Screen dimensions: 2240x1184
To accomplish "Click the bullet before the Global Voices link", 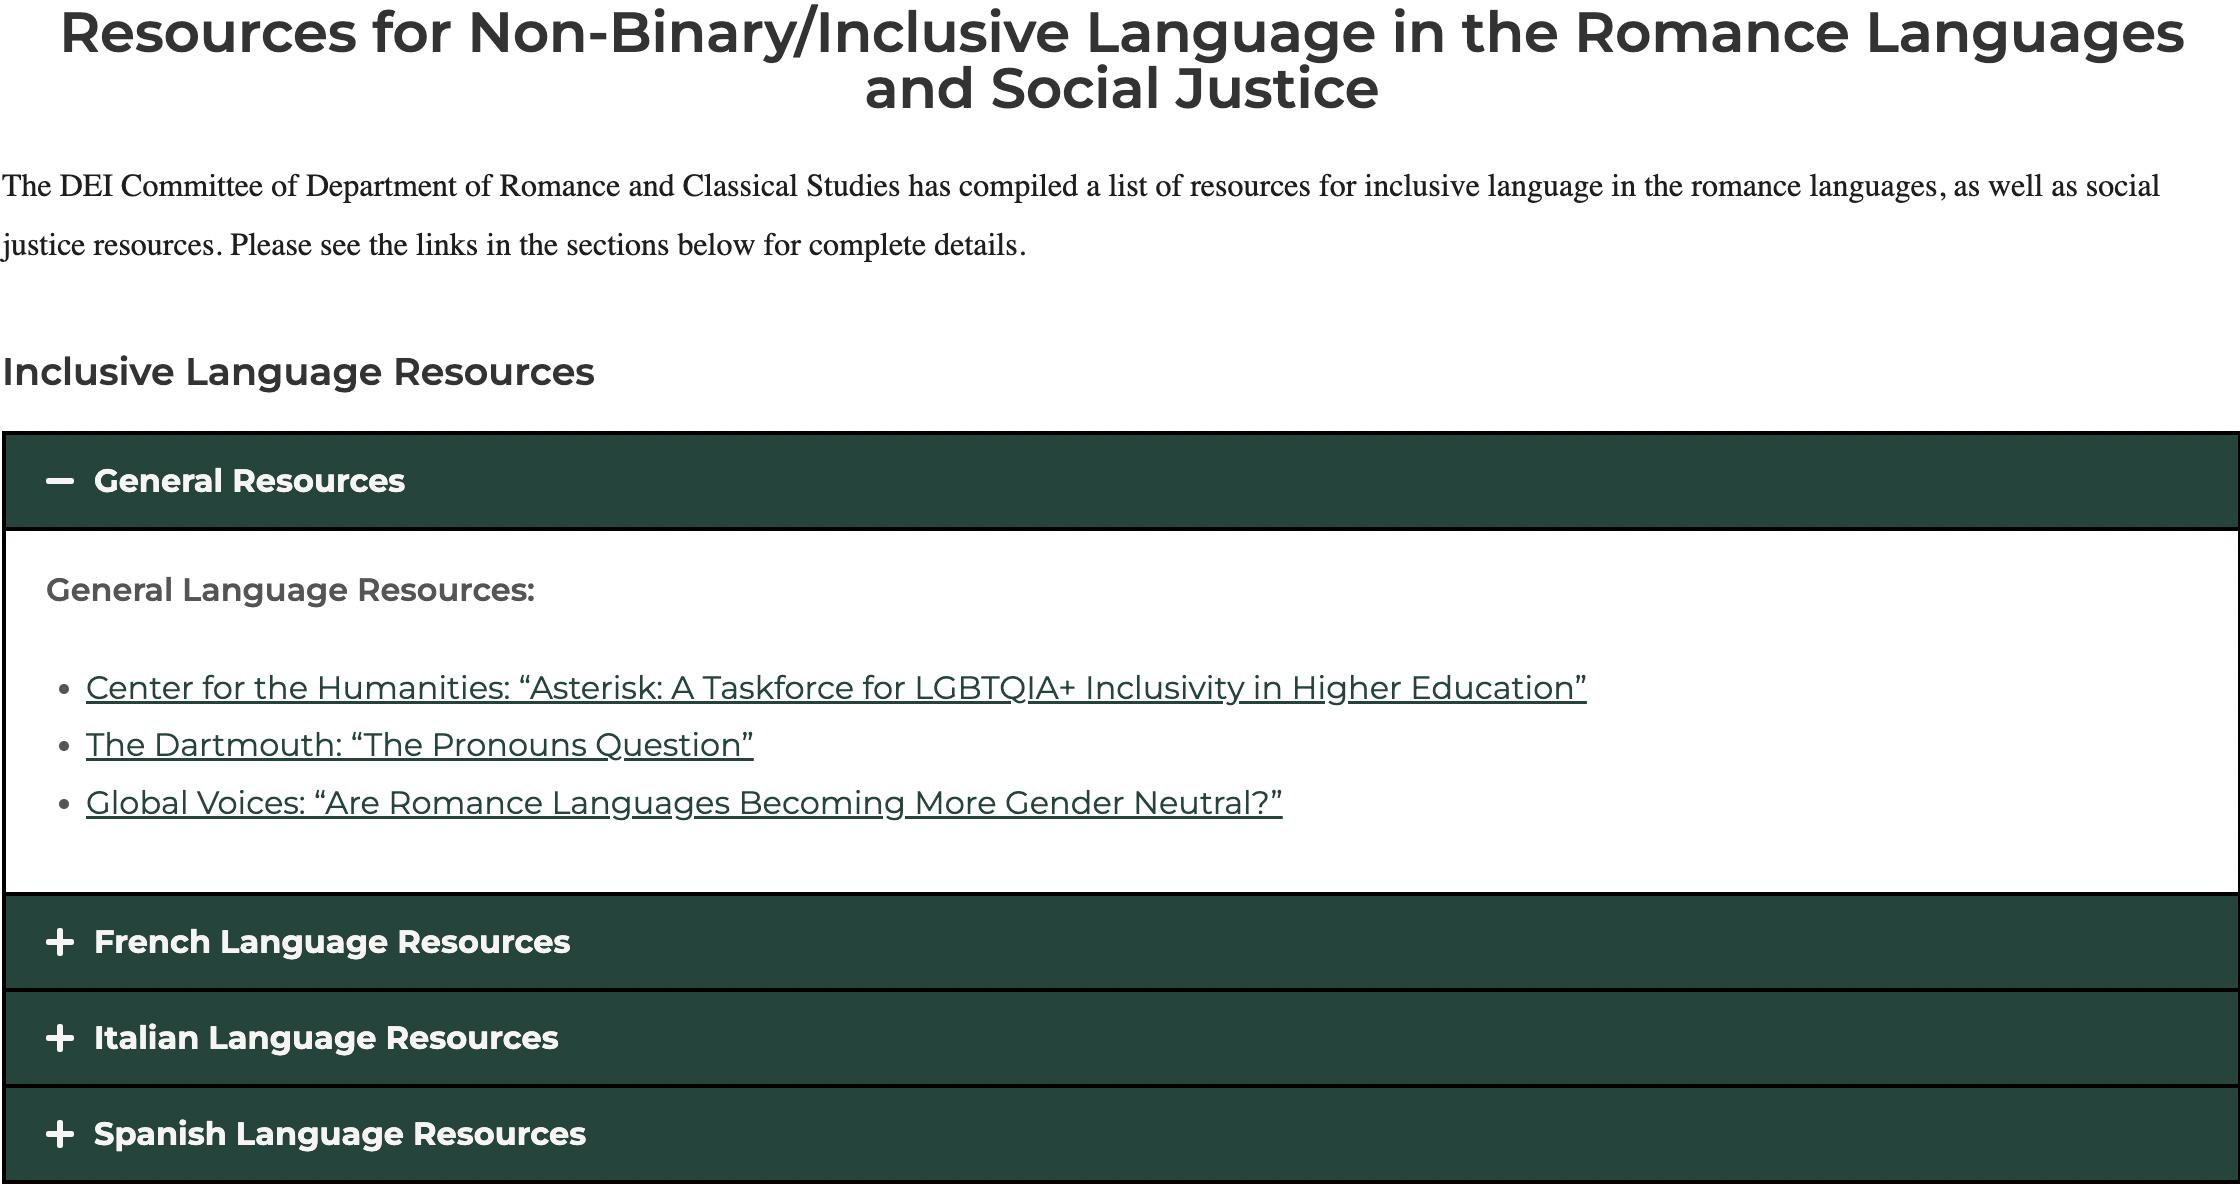I will click(65, 804).
